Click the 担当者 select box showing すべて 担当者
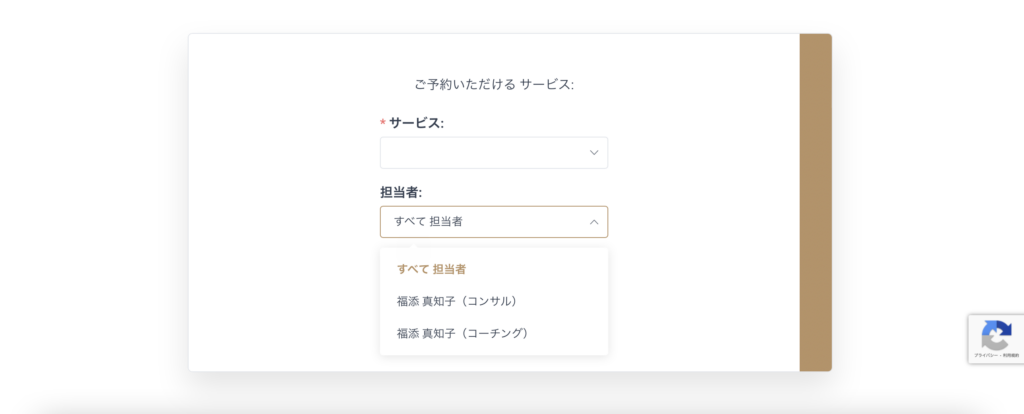The height and width of the screenshot is (414, 1024). tap(493, 222)
